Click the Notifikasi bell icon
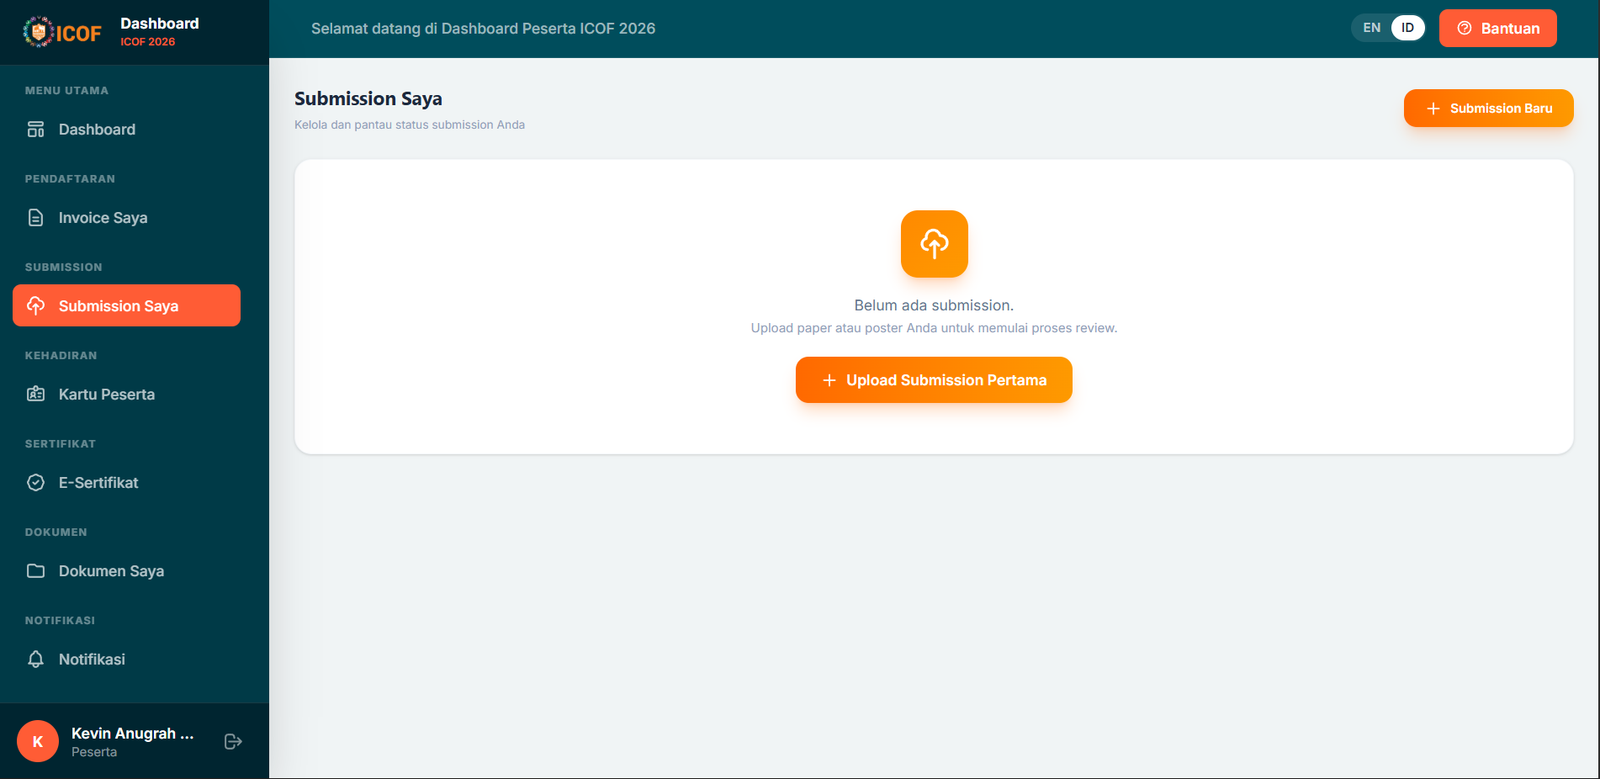 [x=36, y=659]
